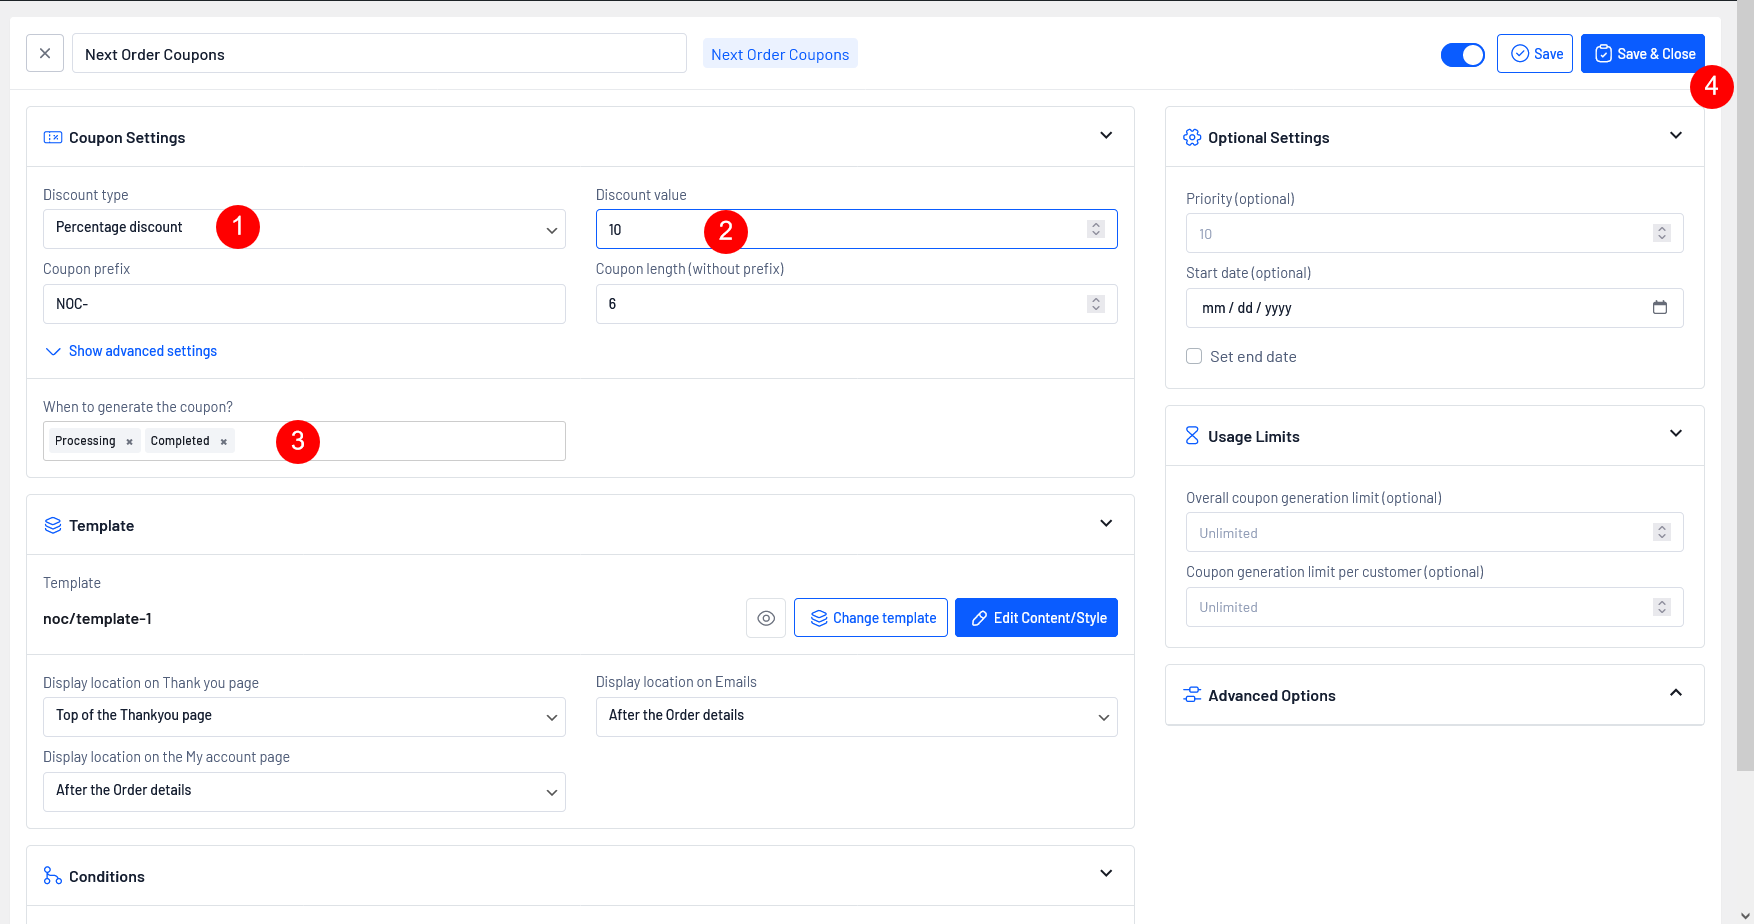Click the Save & Close button

tap(1642, 54)
